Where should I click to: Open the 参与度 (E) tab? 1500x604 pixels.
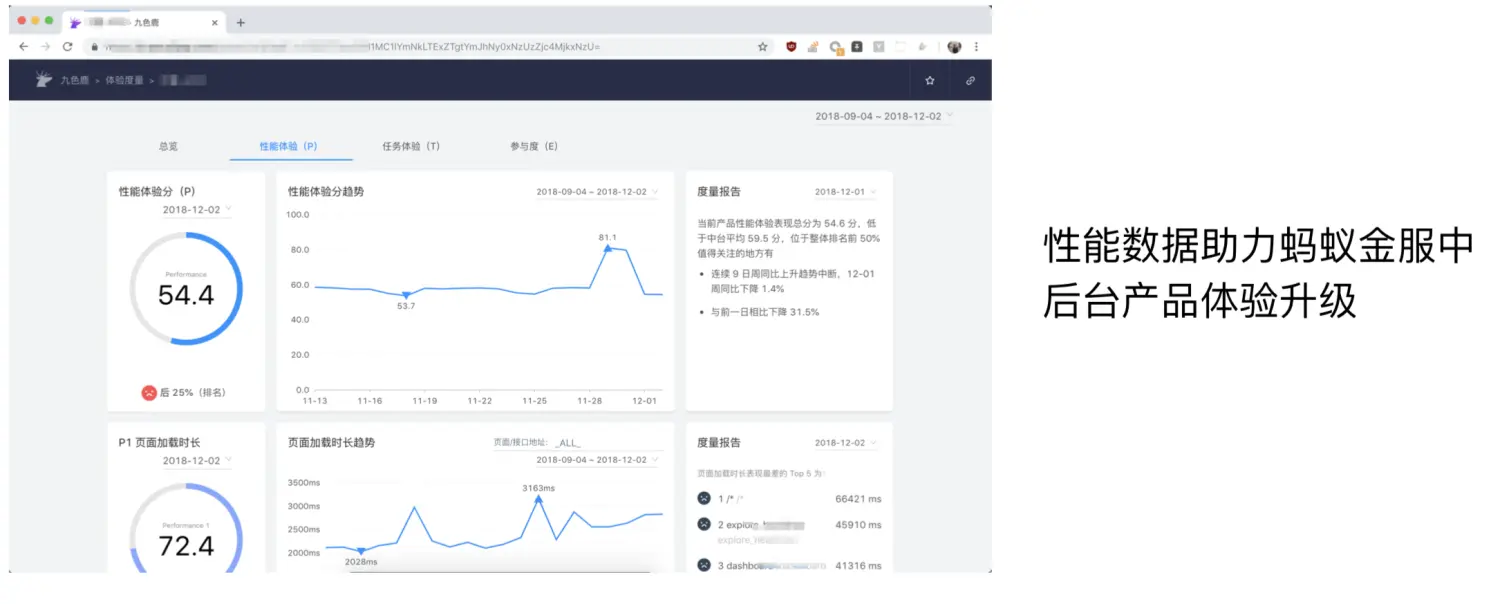[534, 146]
